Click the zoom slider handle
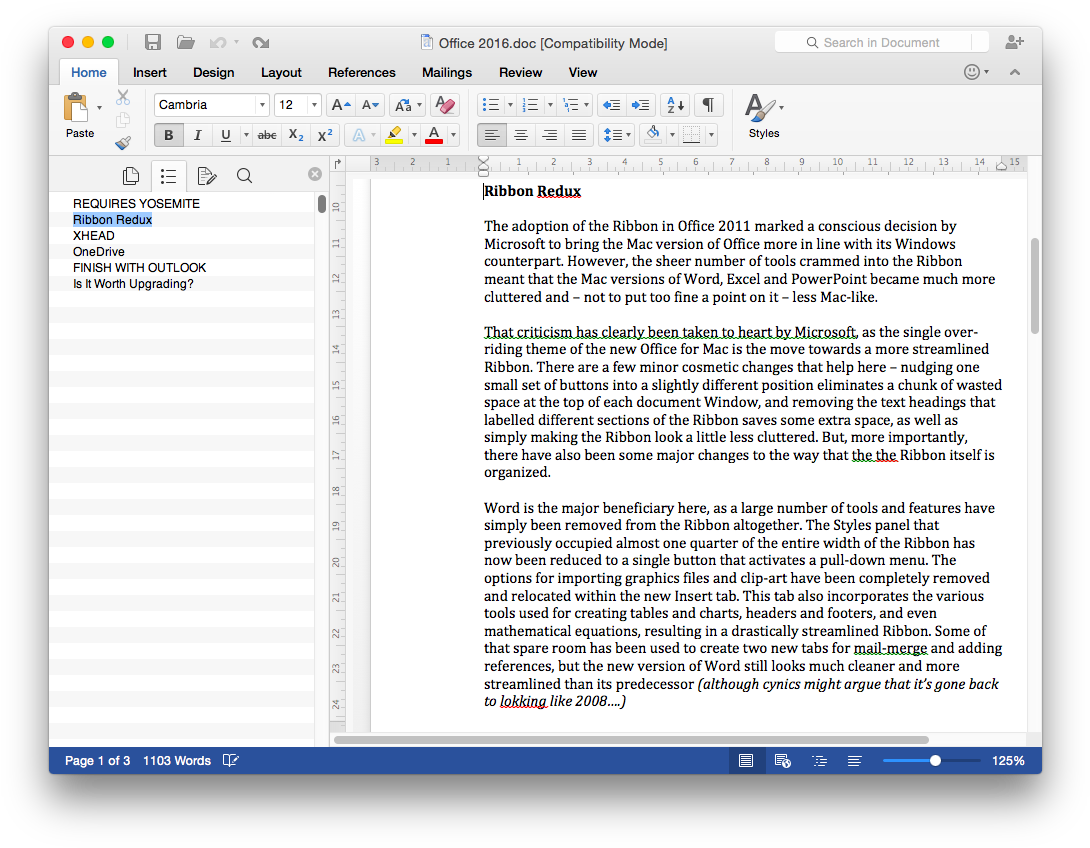1090x848 pixels. 935,761
